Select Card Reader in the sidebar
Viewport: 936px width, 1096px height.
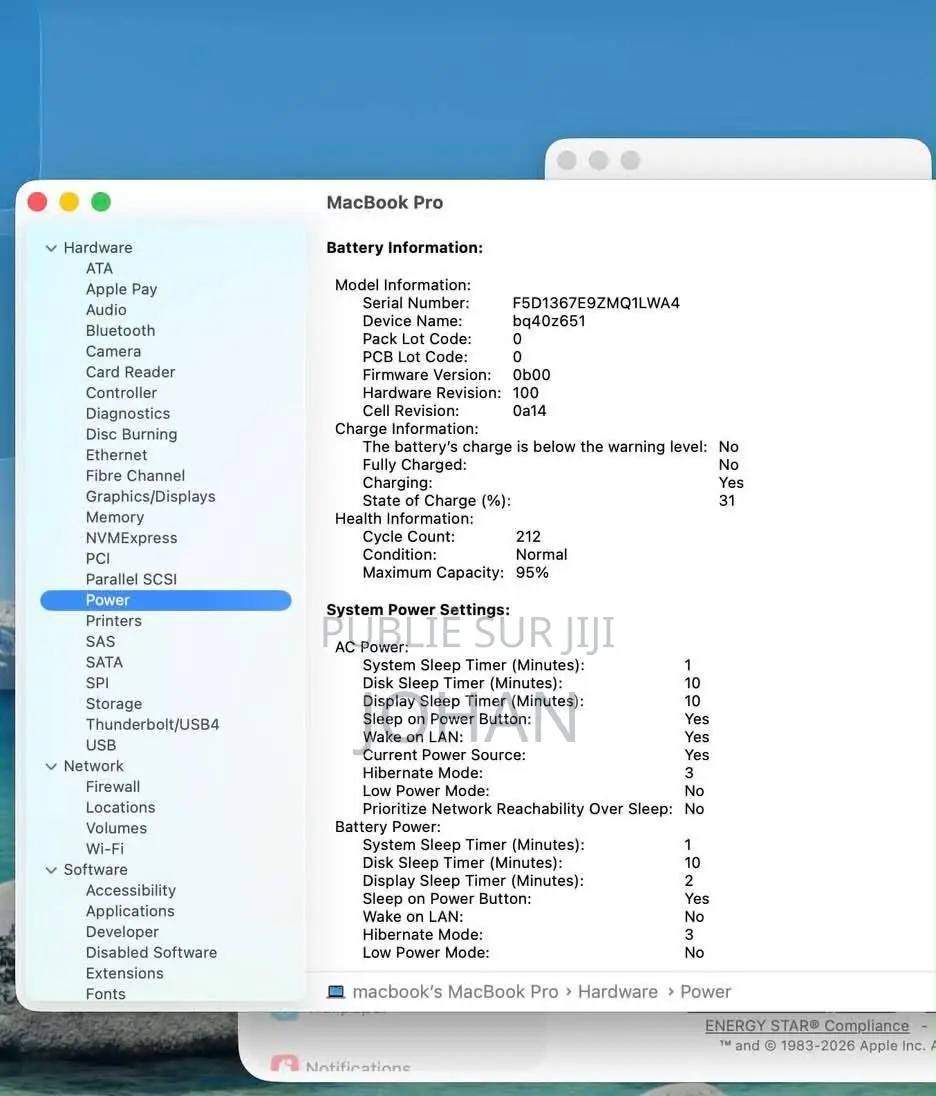click(x=131, y=372)
